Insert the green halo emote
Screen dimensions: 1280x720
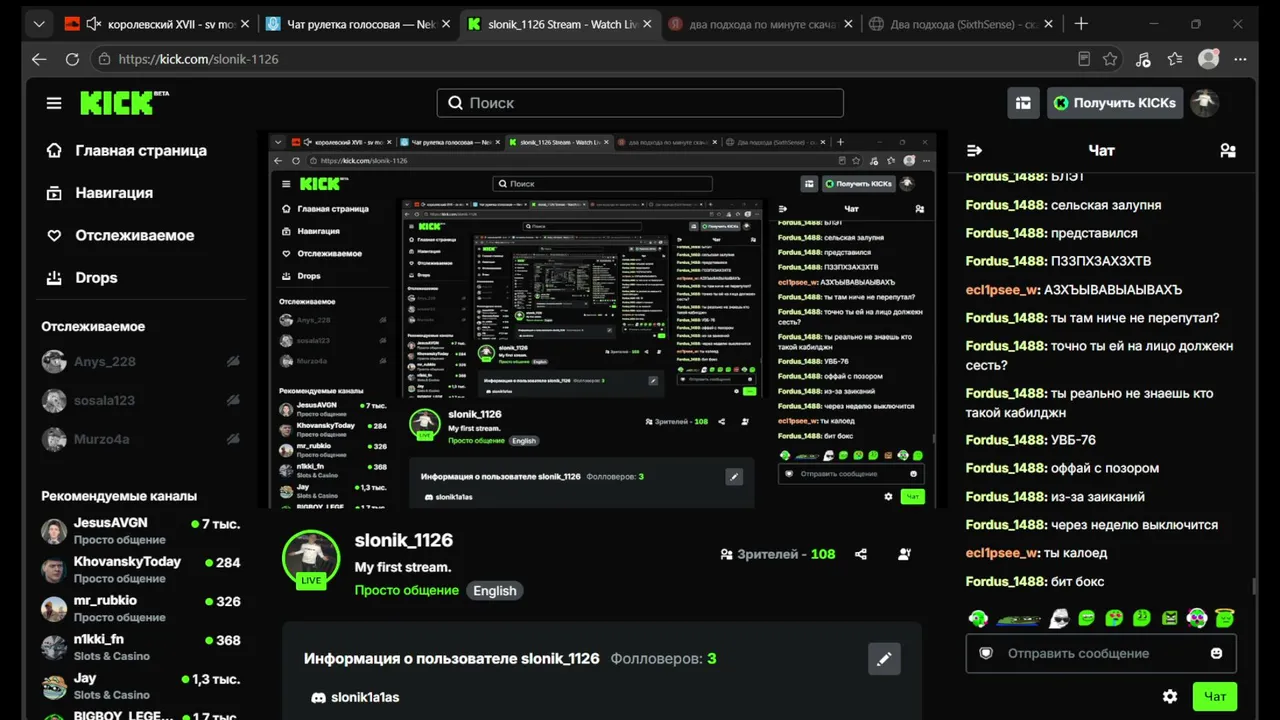coord(1225,619)
